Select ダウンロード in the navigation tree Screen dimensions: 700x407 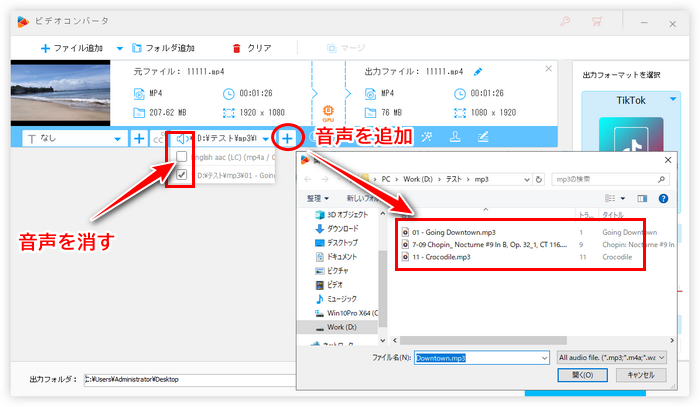click(337, 228)
